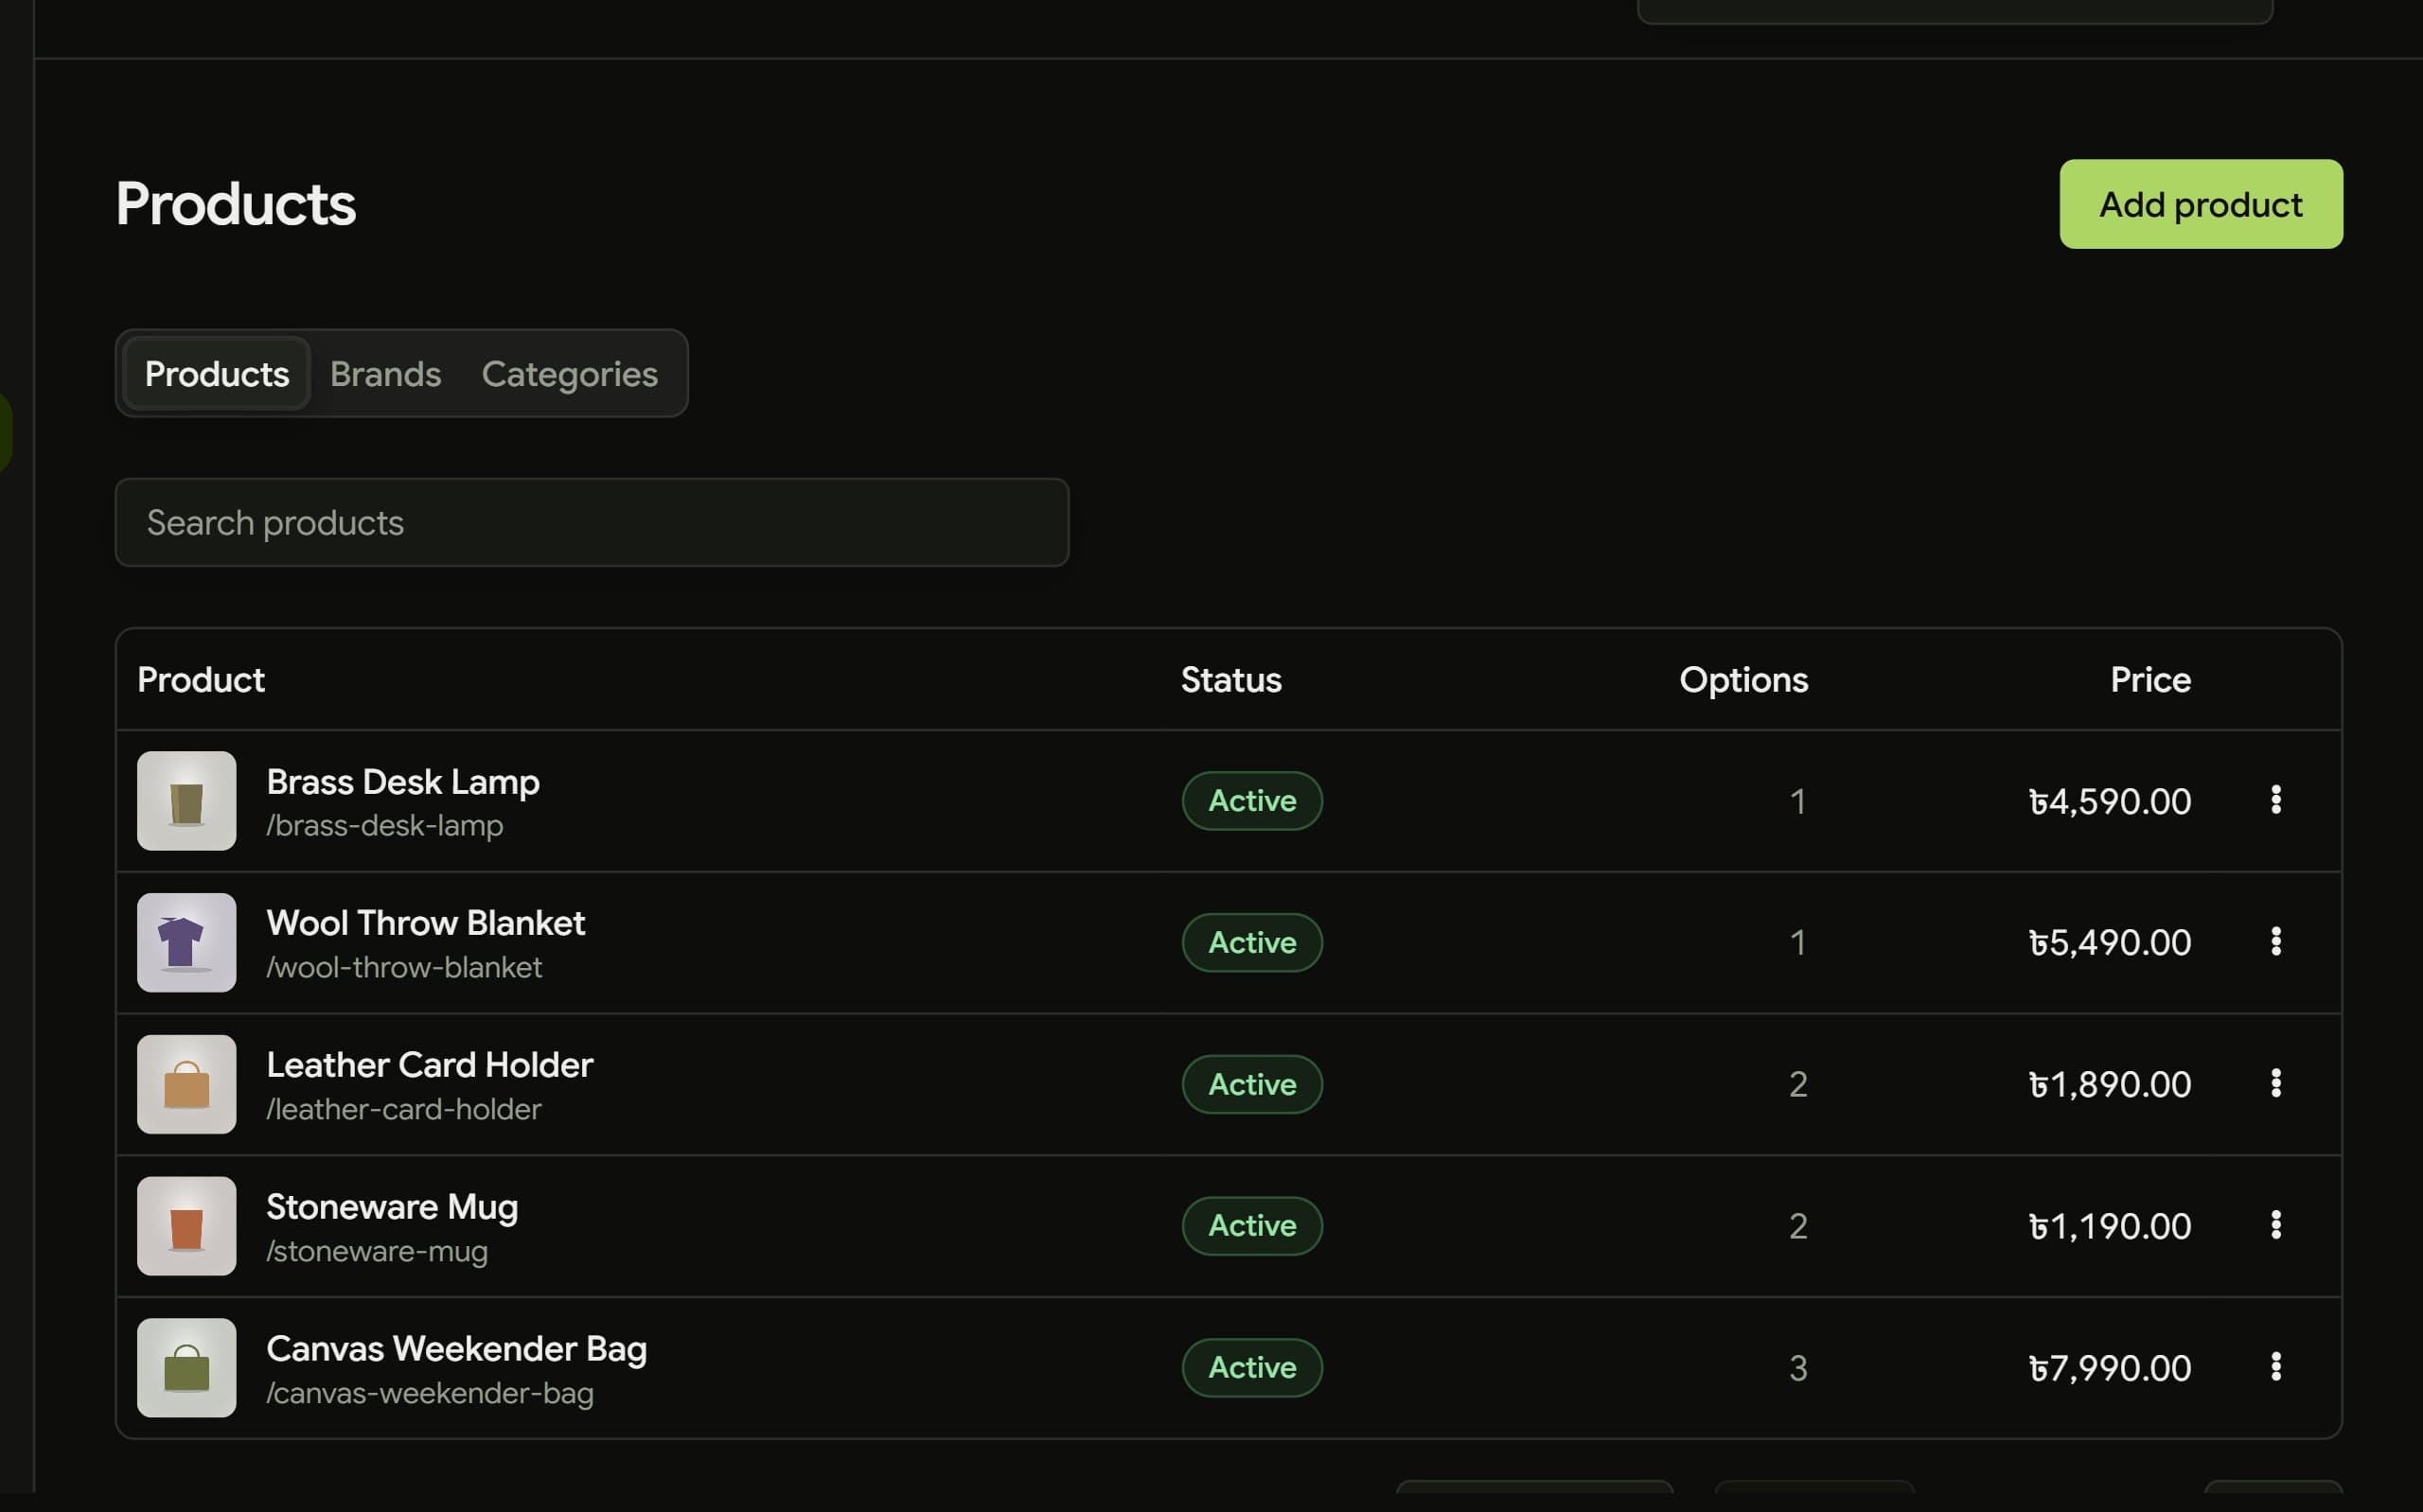Click the ৳4,590.00 price value
Screen dimensions: 2423x1512
(x=2109, y=802)
